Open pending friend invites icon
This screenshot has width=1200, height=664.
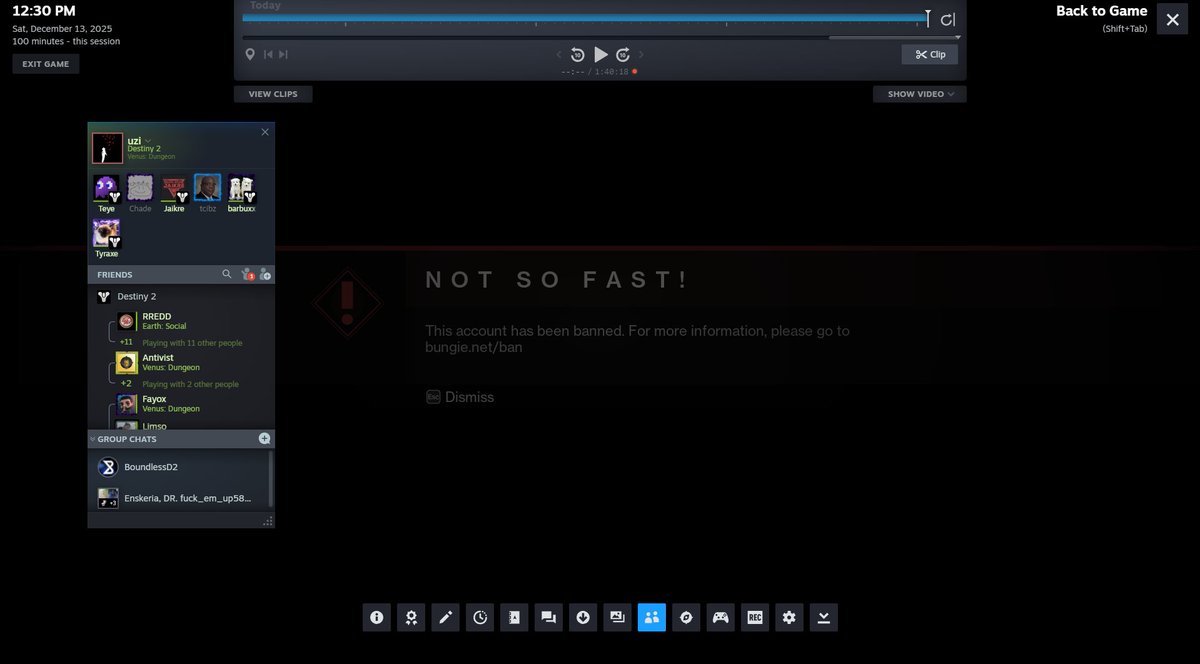[x=247, y=274]
